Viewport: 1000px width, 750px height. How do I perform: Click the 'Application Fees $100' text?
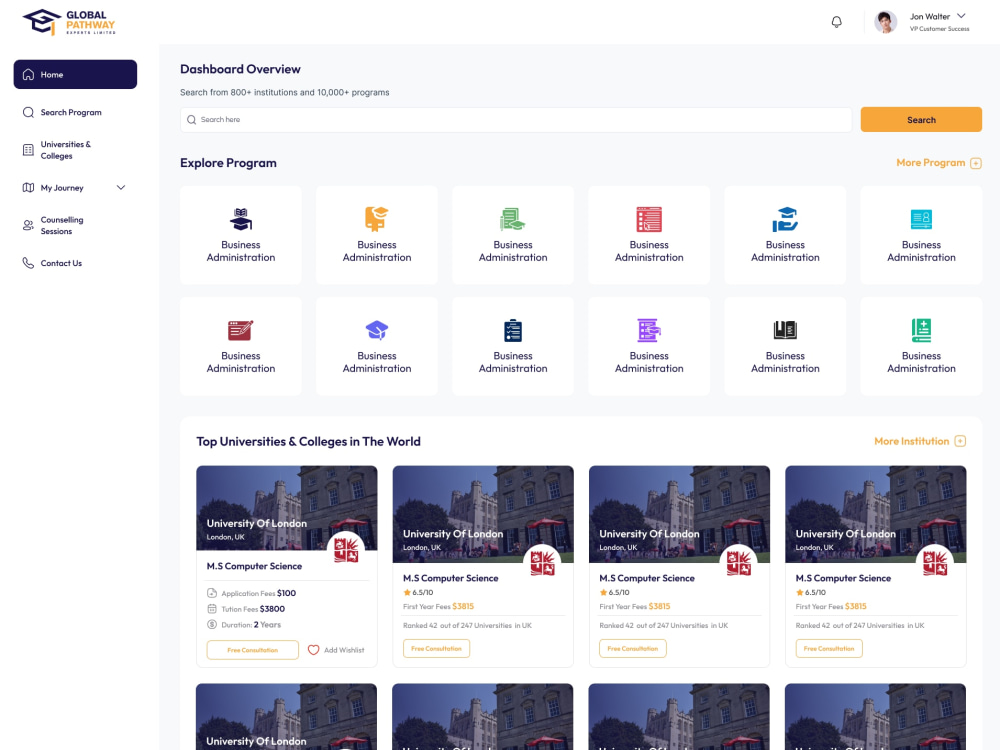pyautogui.click(x=258, y=593)
